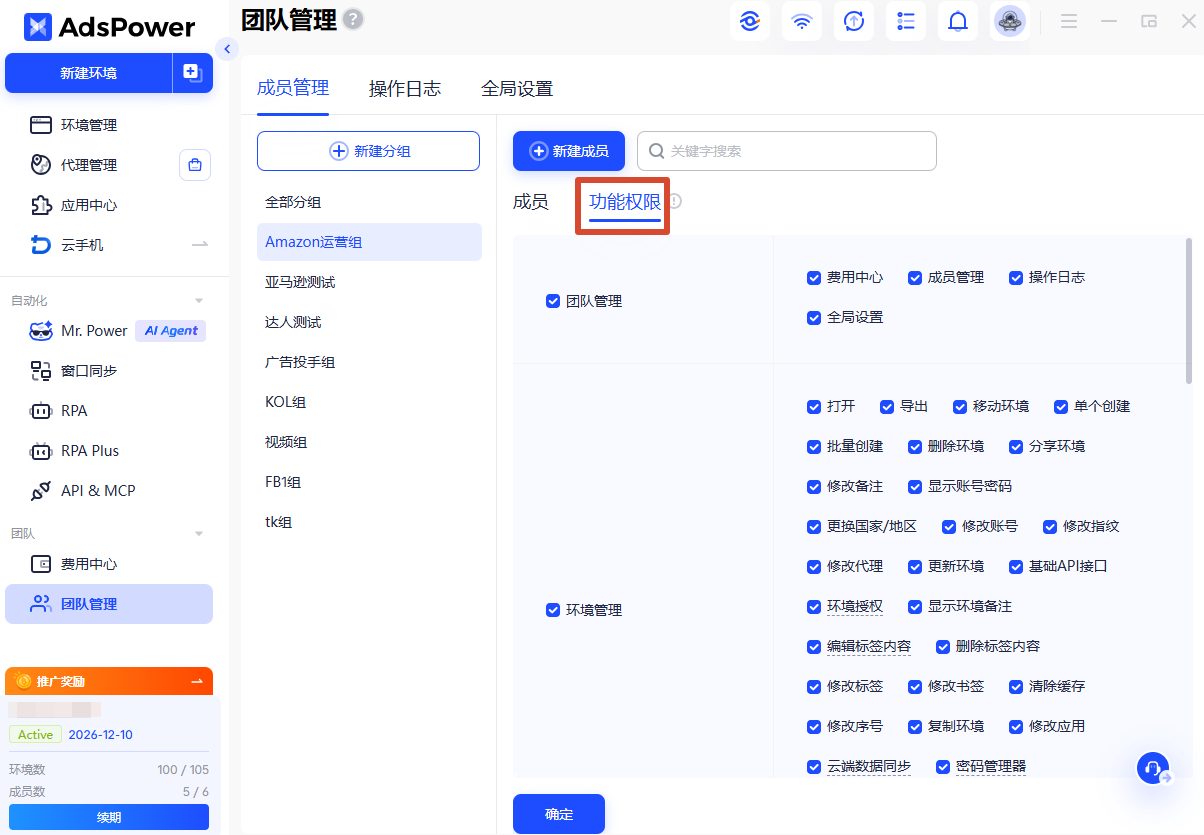Click the eye-shaped icon in the top bar
Screen dimensions: 1204x835
[x=750, y=21]
